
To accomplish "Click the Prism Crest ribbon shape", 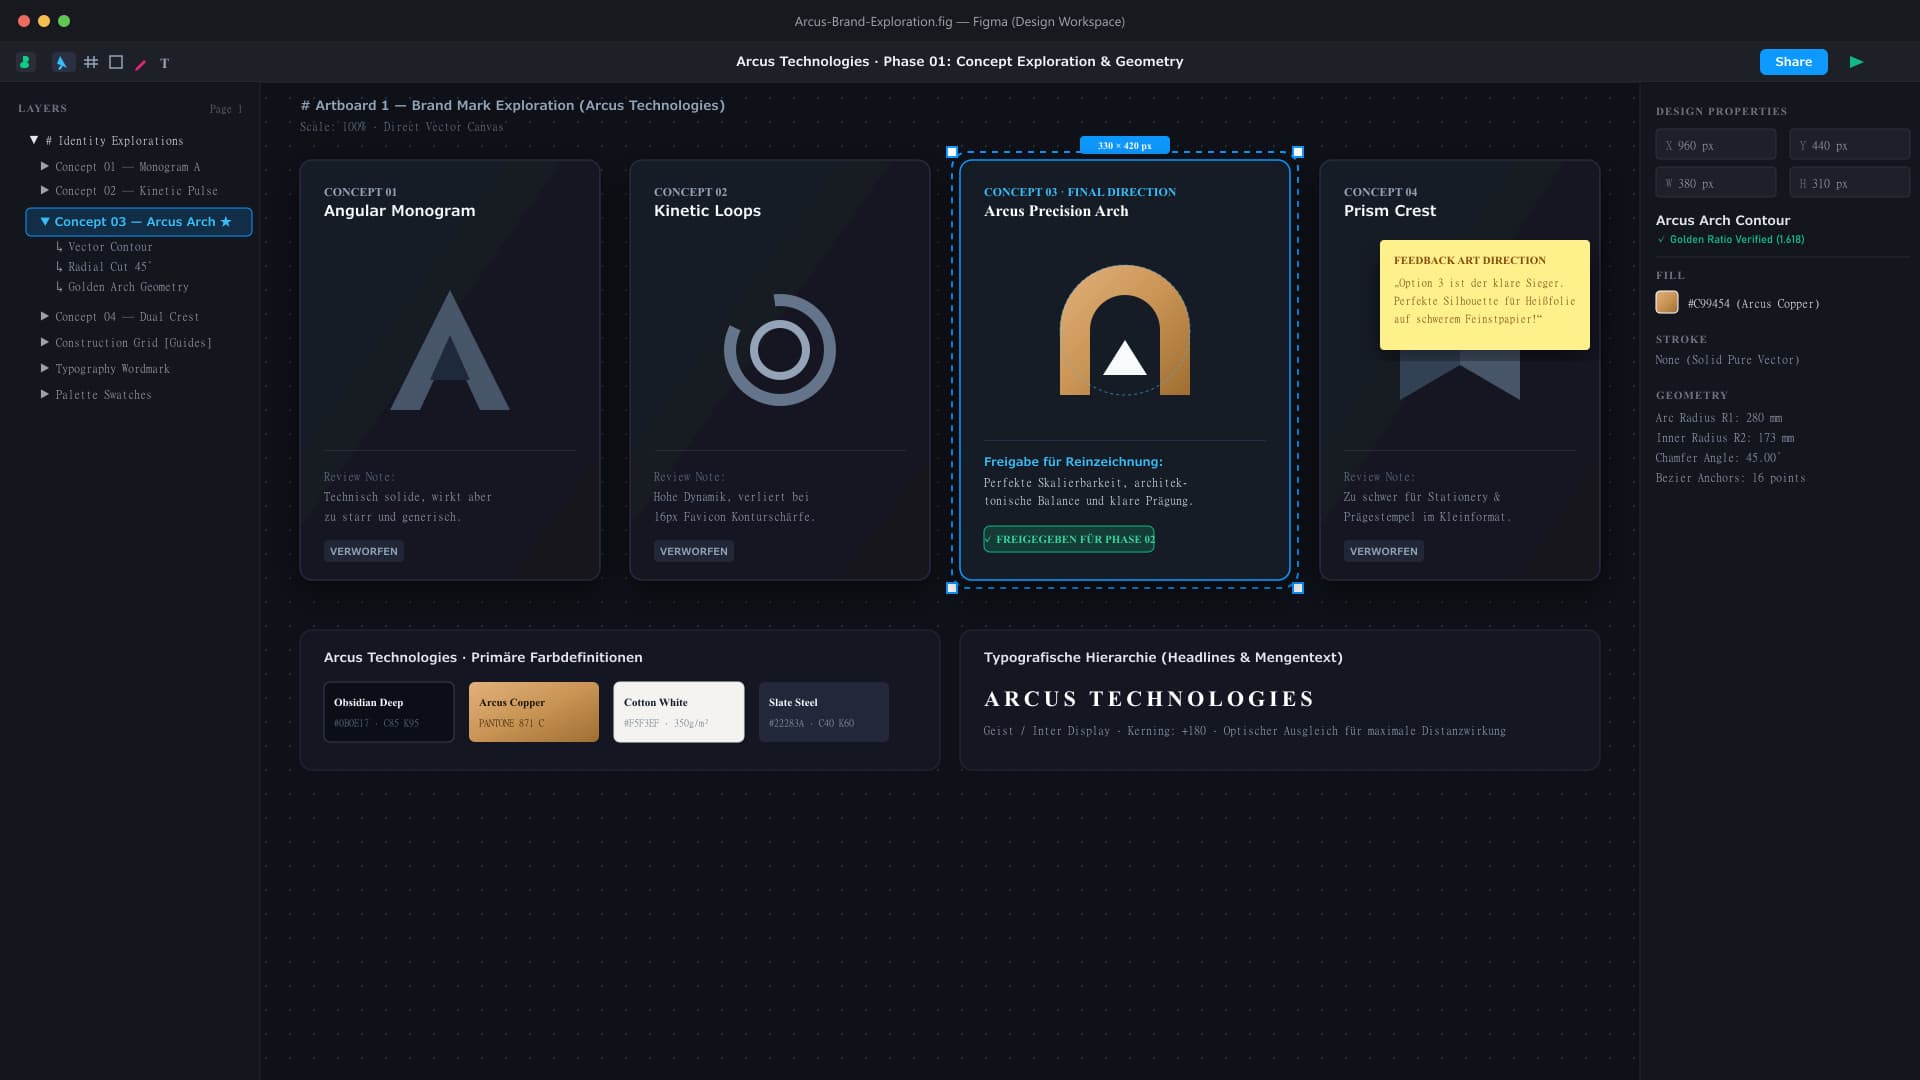I will coord(1459,375).
